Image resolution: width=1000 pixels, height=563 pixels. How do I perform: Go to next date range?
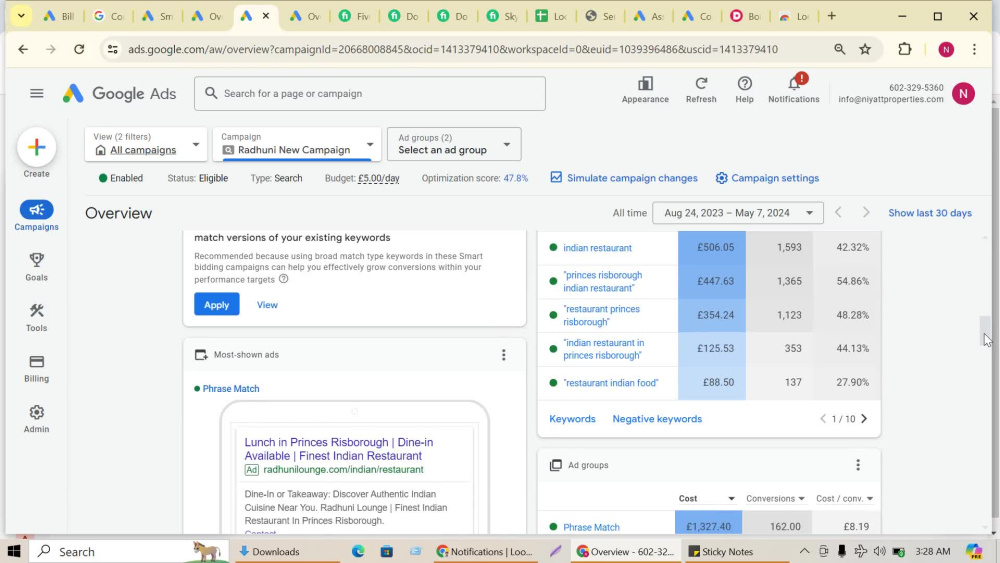[x=865, y=213]
